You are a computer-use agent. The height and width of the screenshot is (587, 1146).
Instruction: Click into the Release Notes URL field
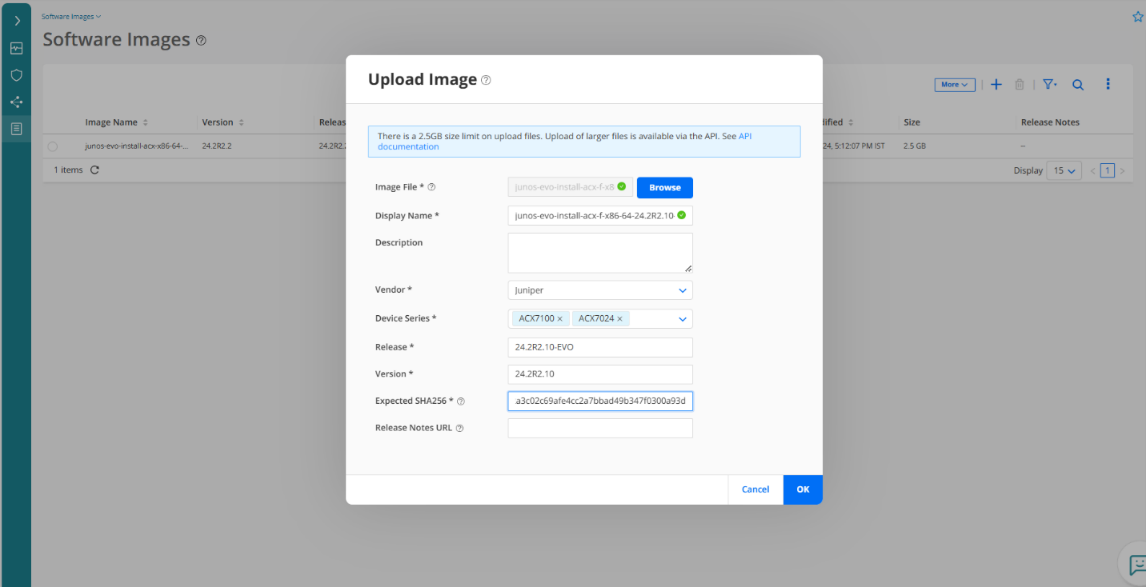[x=600, y=428]
